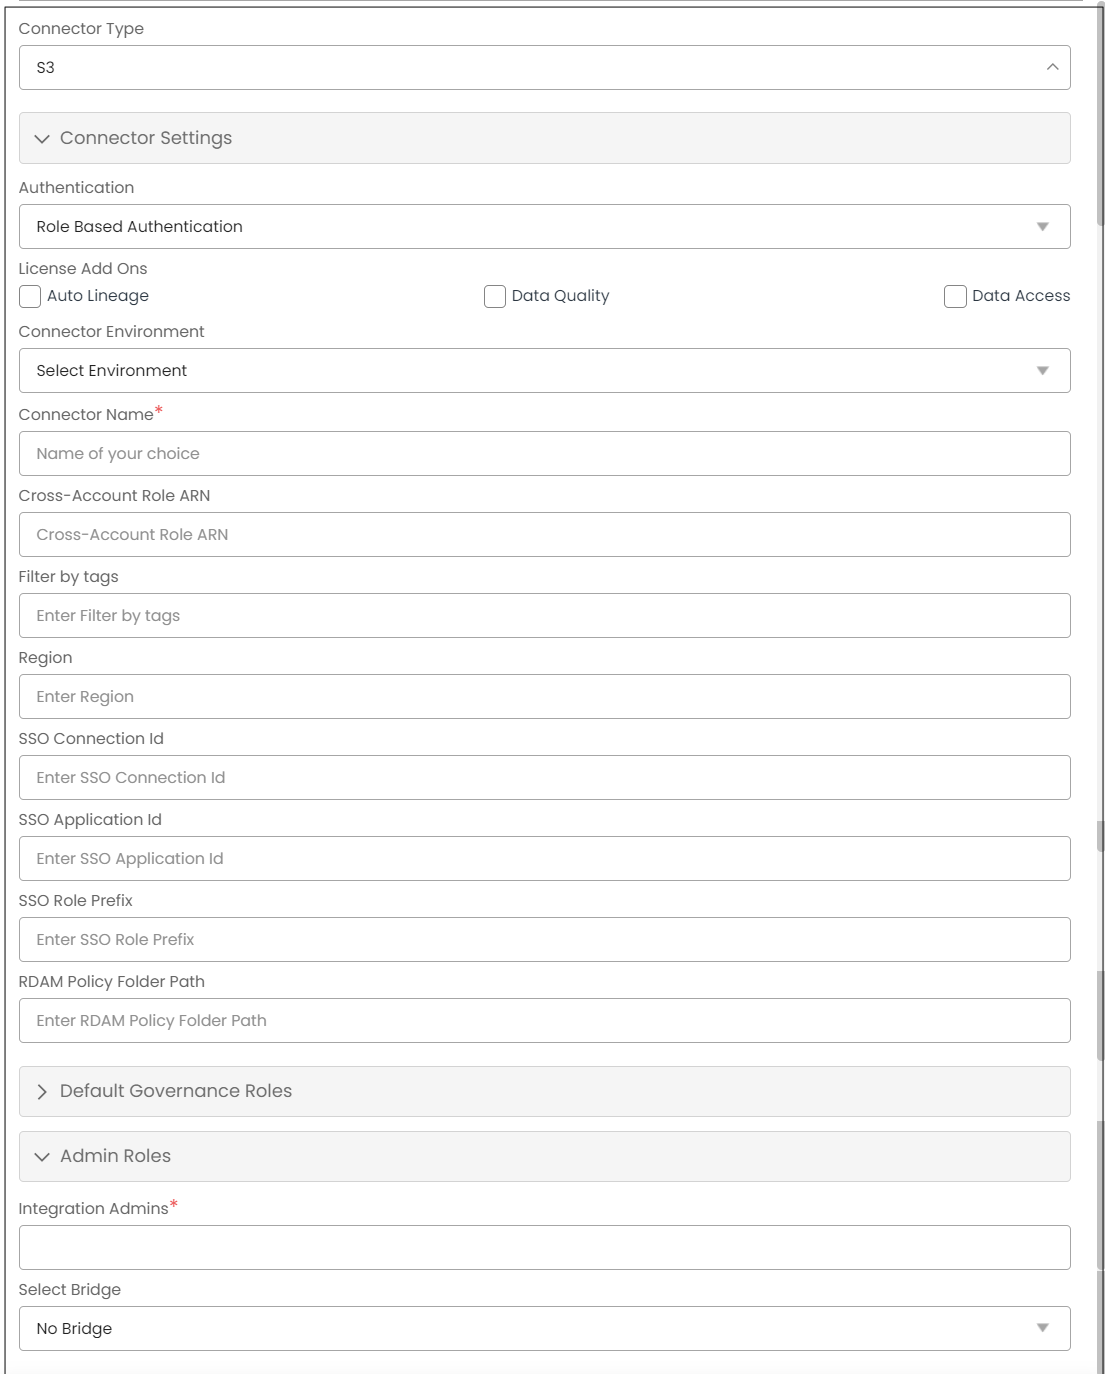
Task: Click the Cross-Account Role ARN field
Action: (544, 534)
